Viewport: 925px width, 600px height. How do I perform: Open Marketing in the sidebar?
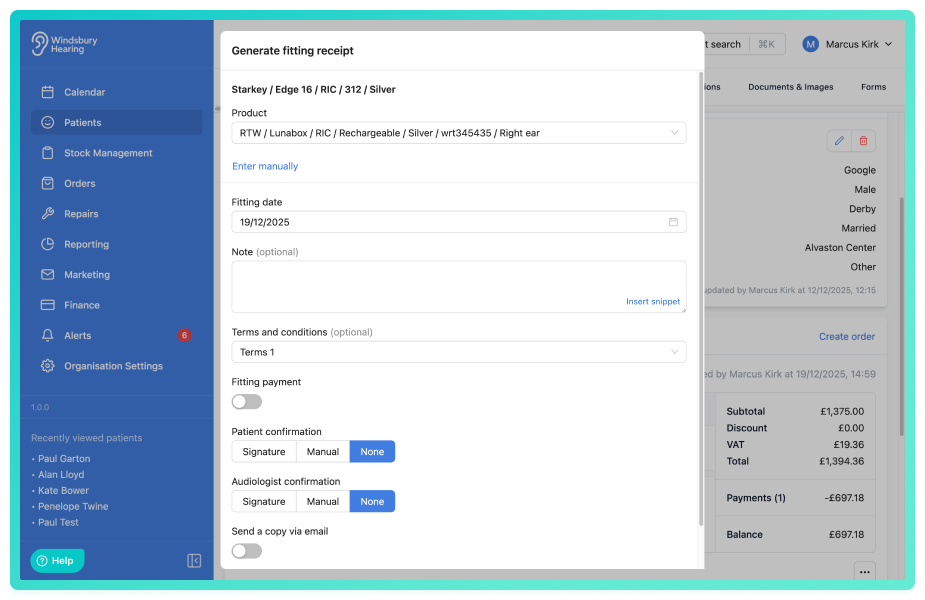116,274
